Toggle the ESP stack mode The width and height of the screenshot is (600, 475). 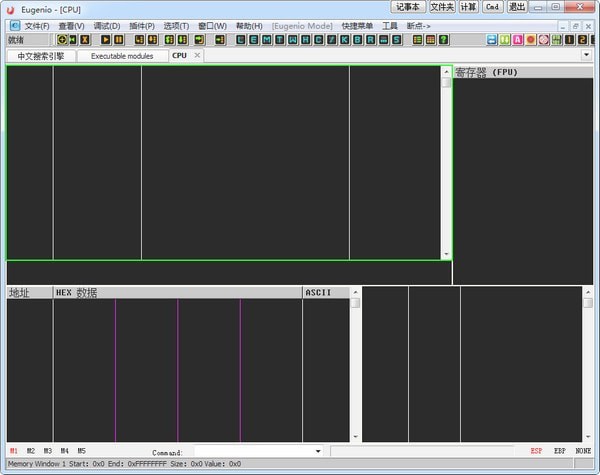(537, 451)
